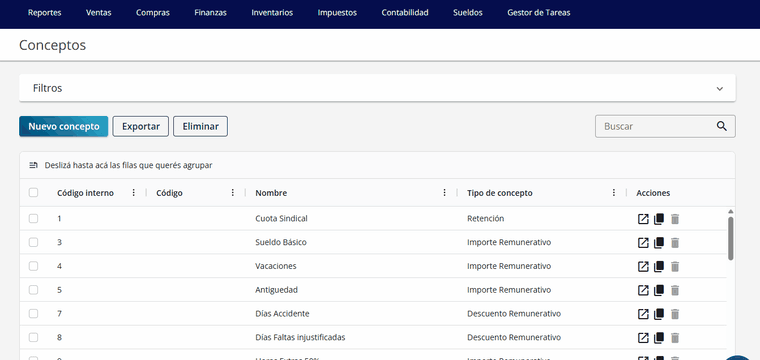The image size is (760, 360).
Task: Tick the Antigüedad row checkbox
Action: (x=33, y=290)
